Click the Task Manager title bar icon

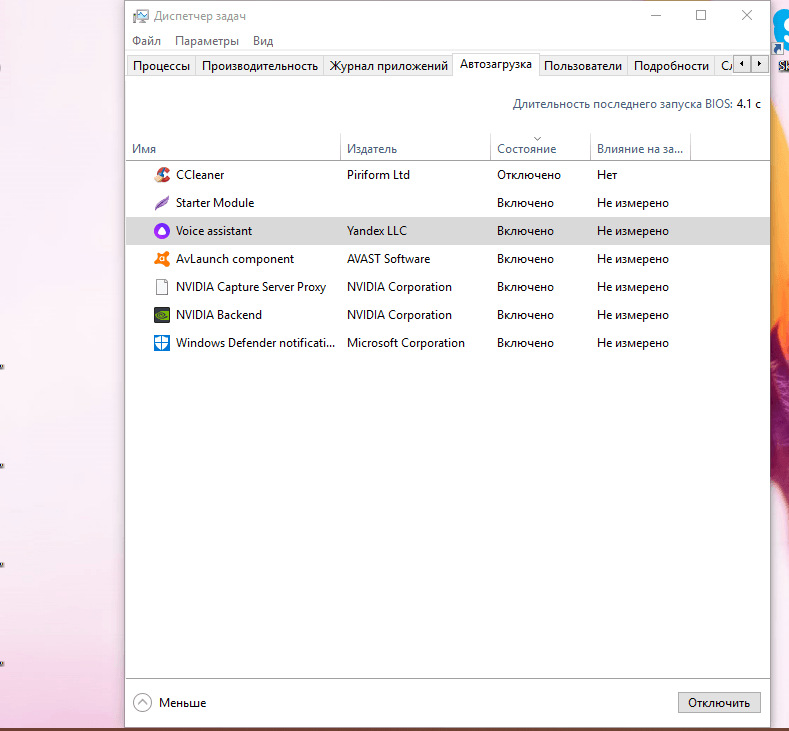click(141, 16)
